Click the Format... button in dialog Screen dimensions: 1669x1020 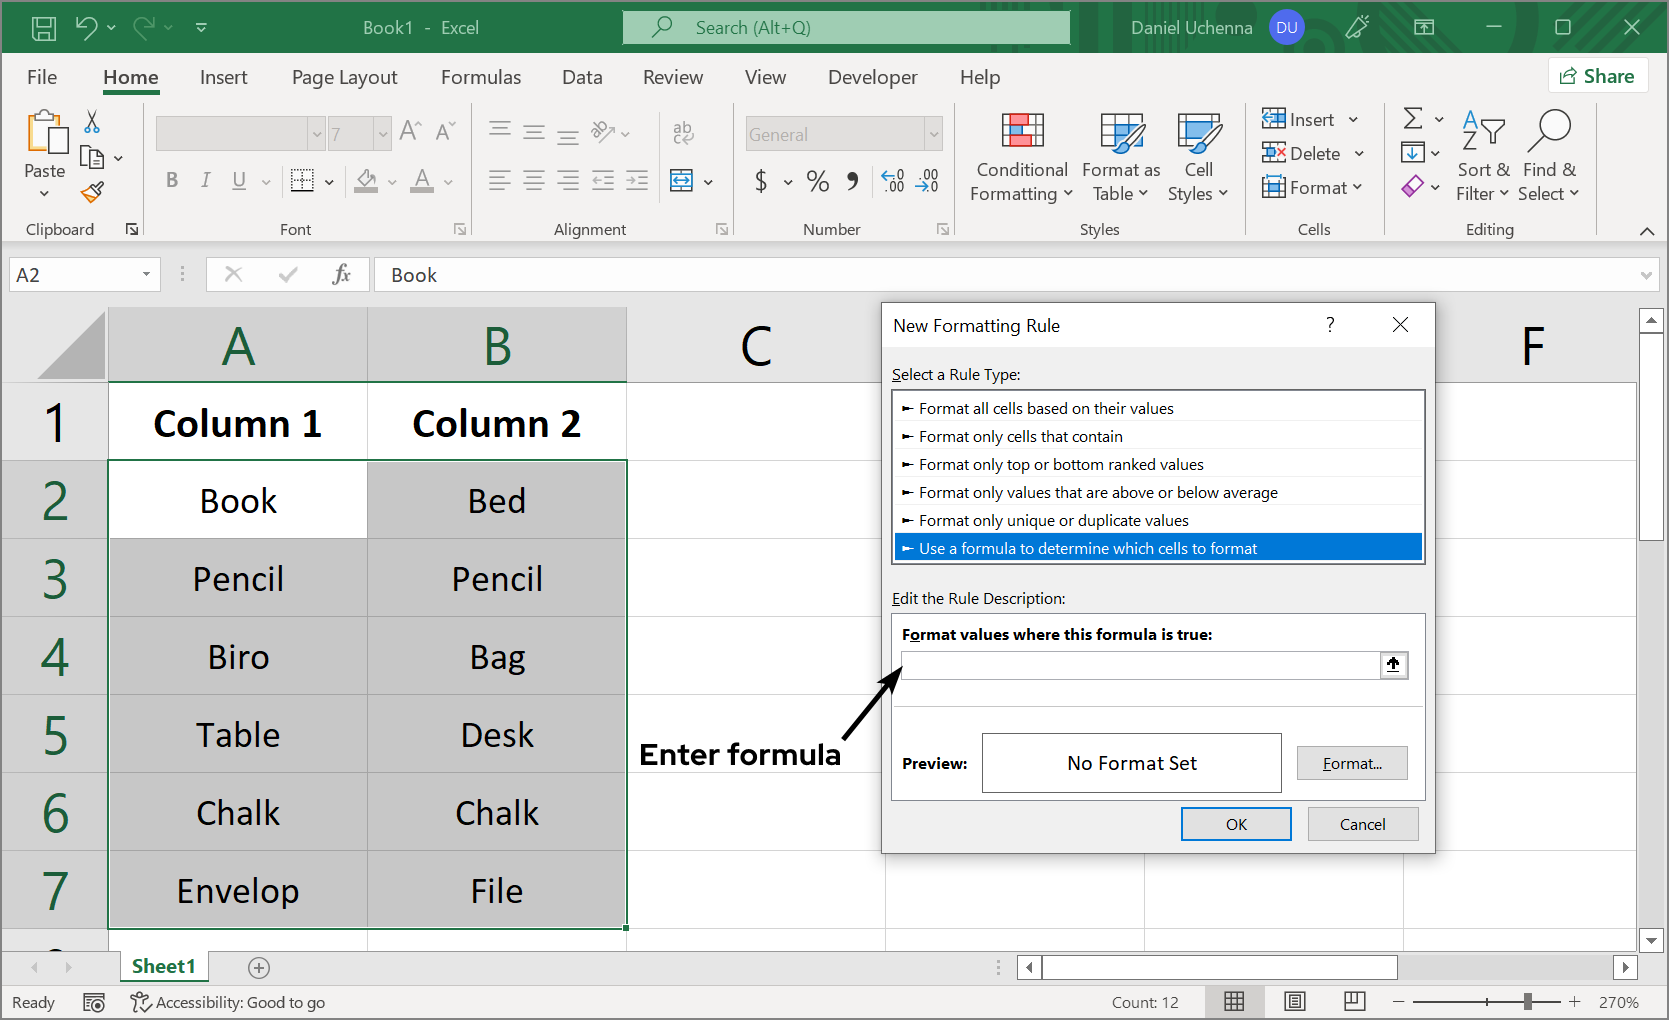pos(1351,764)
